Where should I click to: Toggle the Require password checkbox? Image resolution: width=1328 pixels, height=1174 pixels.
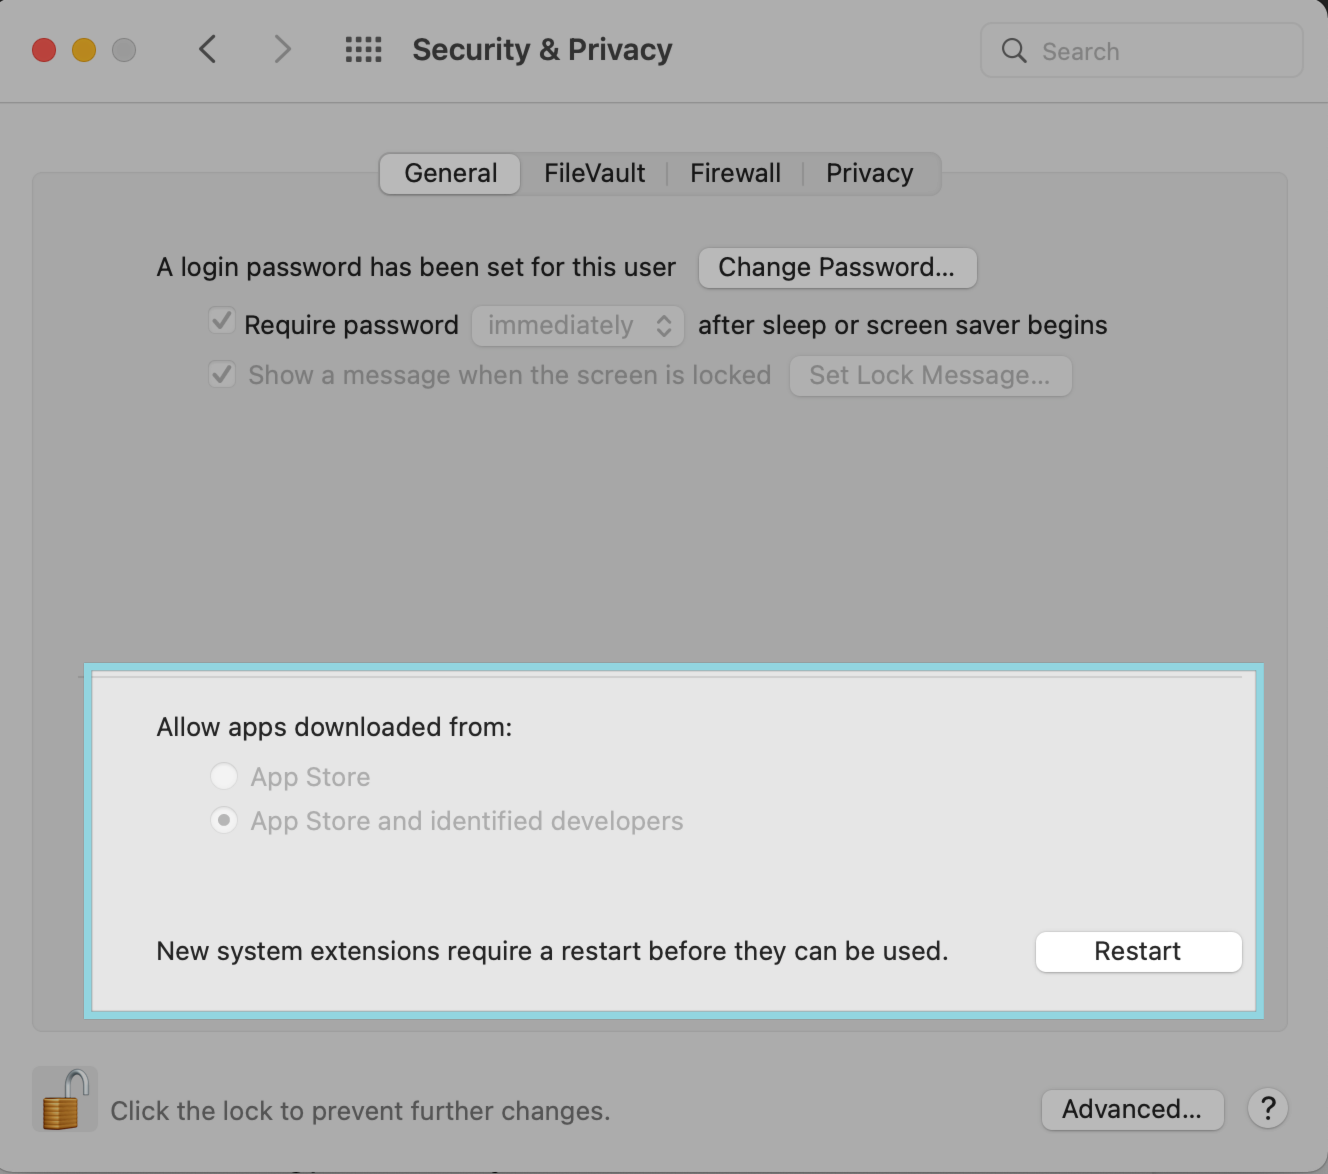222,322
